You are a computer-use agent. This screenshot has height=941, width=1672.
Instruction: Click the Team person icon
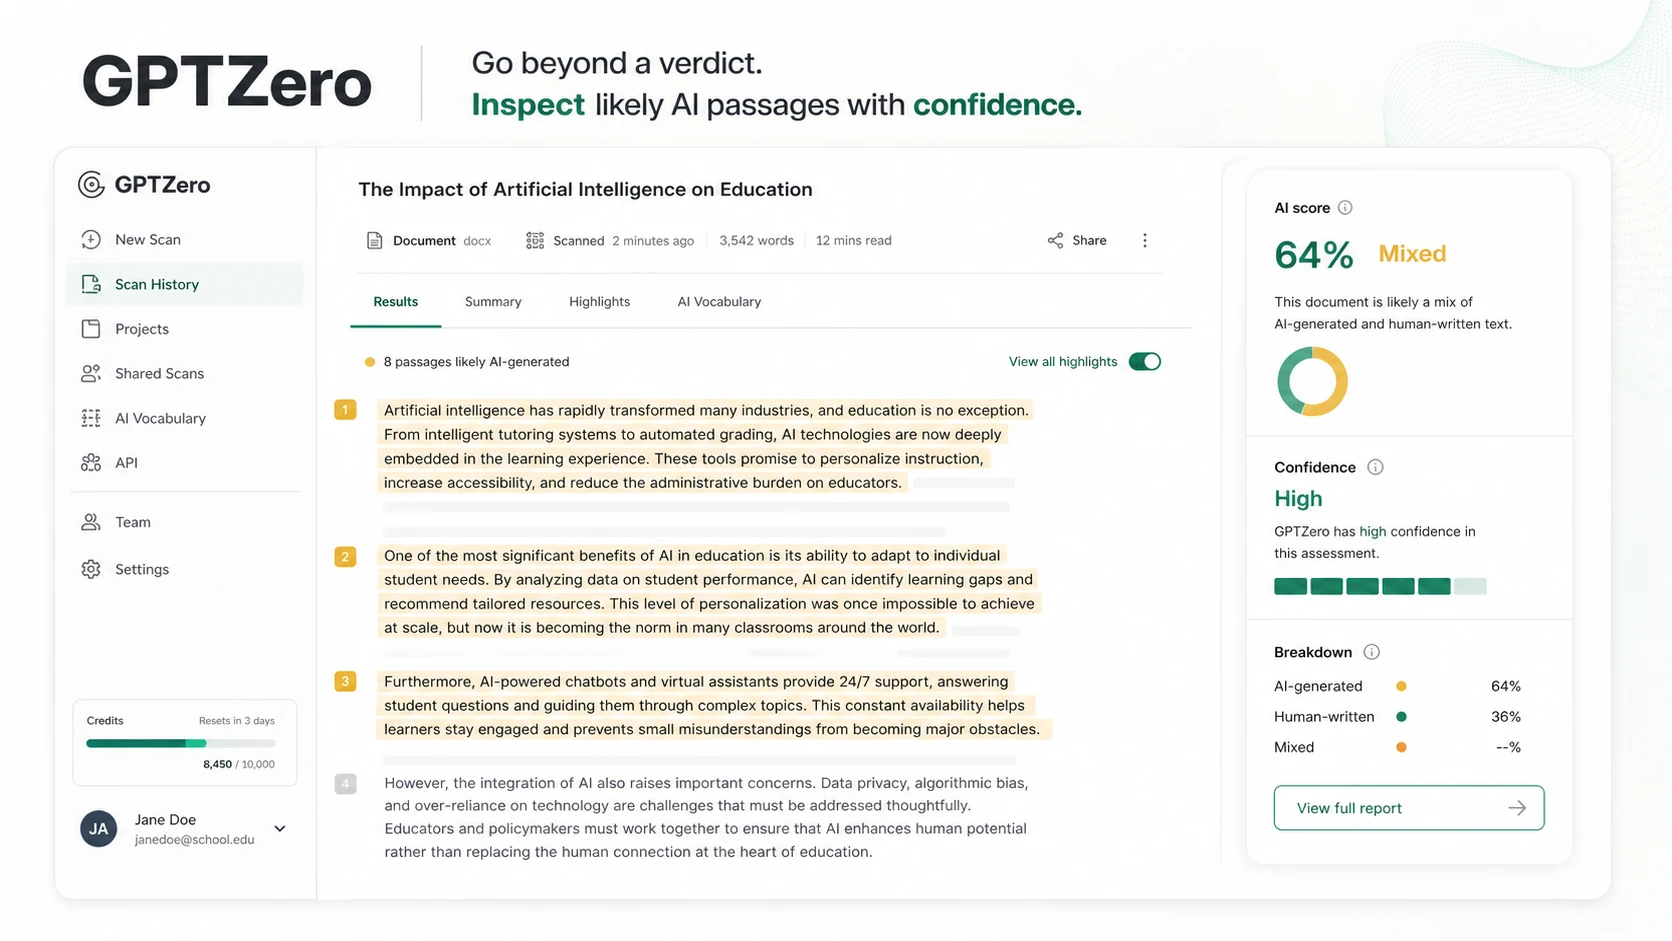[x=91, y=522]
